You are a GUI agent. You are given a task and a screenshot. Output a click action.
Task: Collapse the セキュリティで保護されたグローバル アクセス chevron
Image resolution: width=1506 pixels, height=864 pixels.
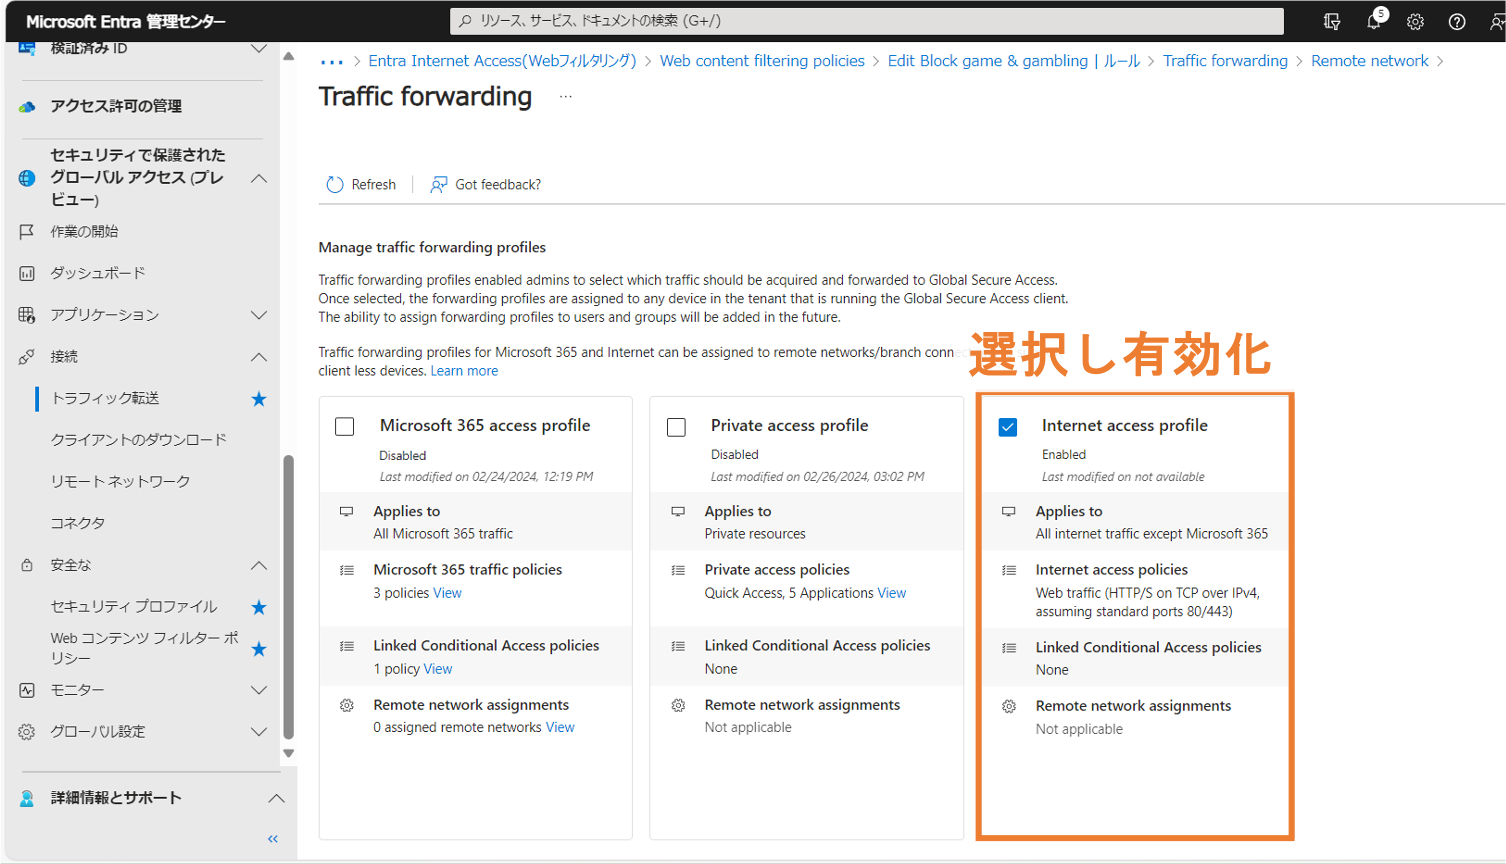pyautogui.click(x=259, y=178)
